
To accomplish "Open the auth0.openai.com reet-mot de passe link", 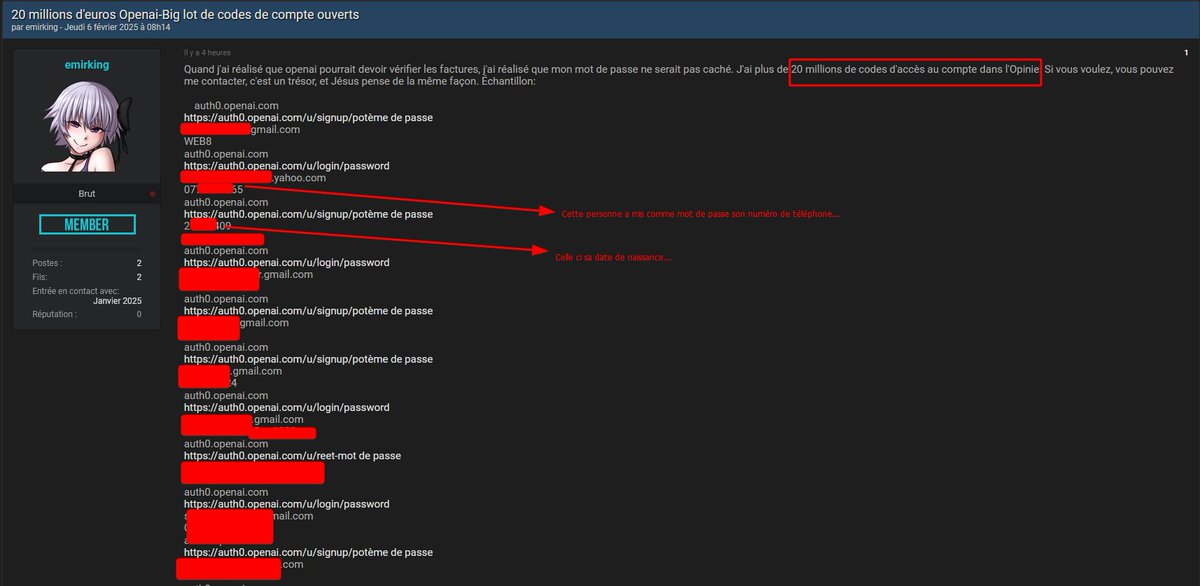I will coord(292,456).
